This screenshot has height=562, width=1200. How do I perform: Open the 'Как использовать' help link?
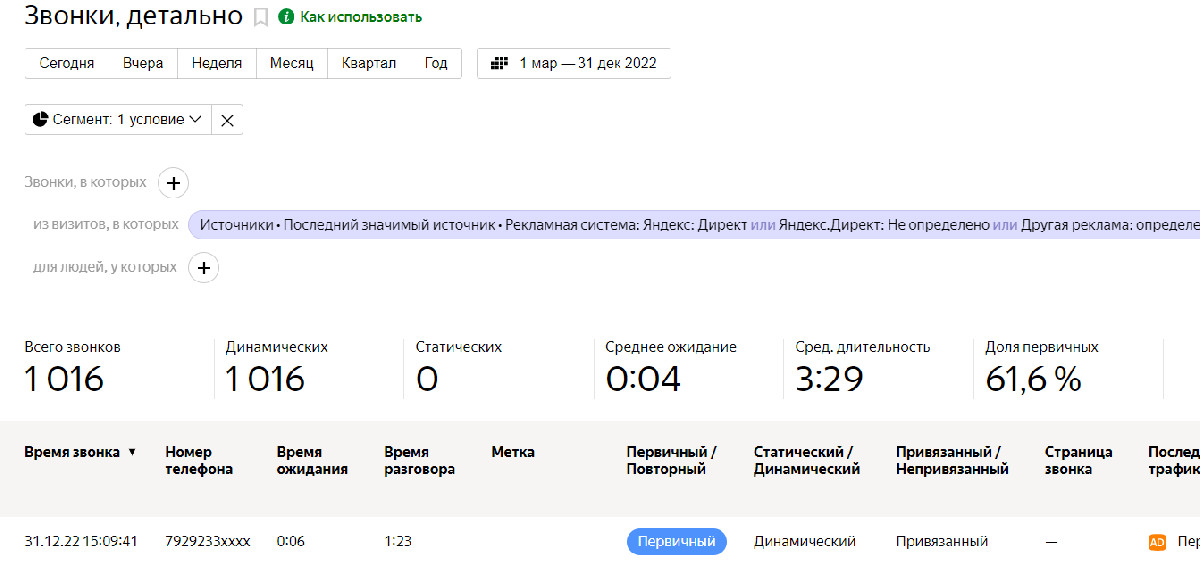click(361, 17)
